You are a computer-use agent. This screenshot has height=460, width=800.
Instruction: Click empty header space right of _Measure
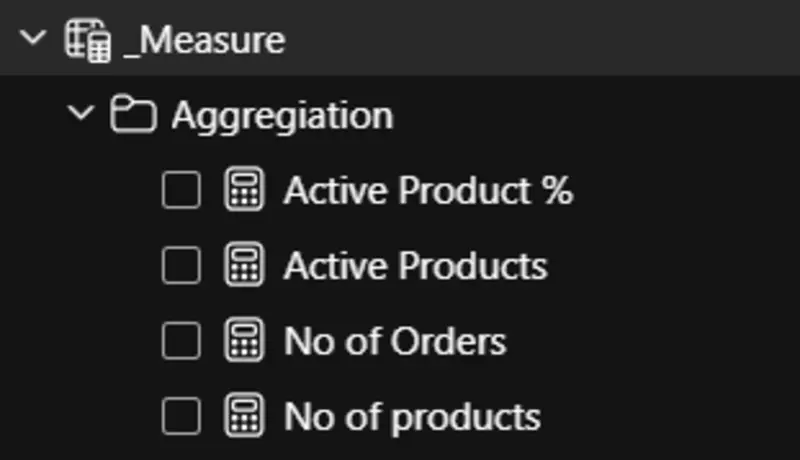(550, 41)
